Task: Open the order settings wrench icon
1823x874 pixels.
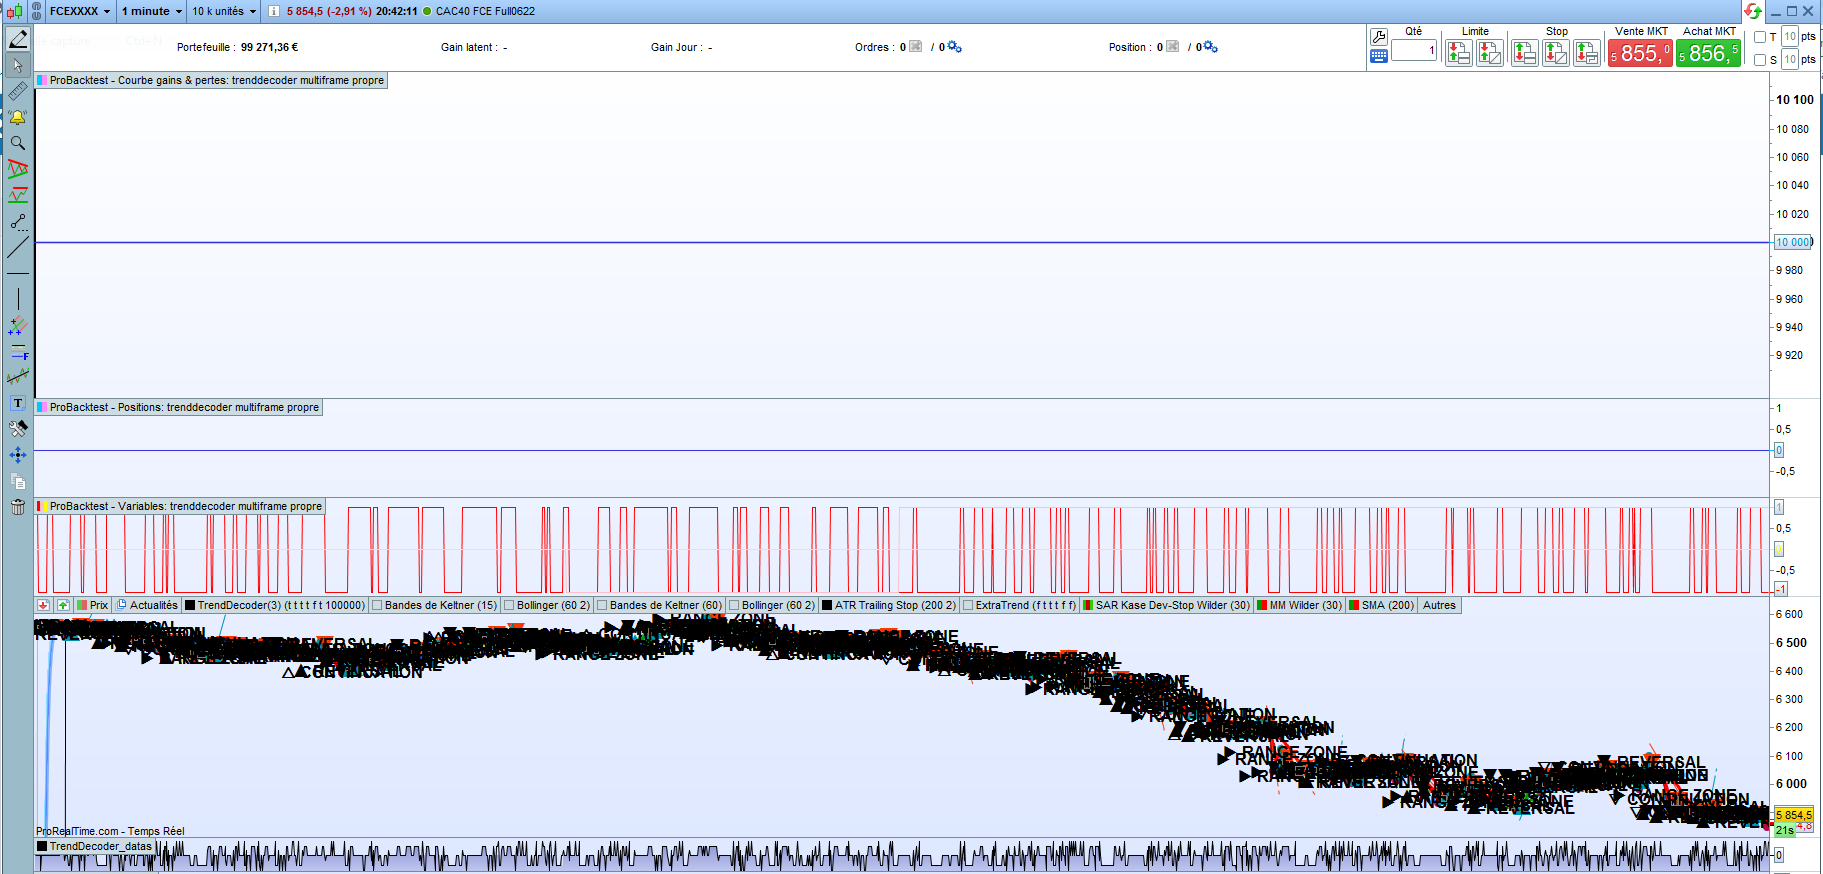Action: [1379, 37]
